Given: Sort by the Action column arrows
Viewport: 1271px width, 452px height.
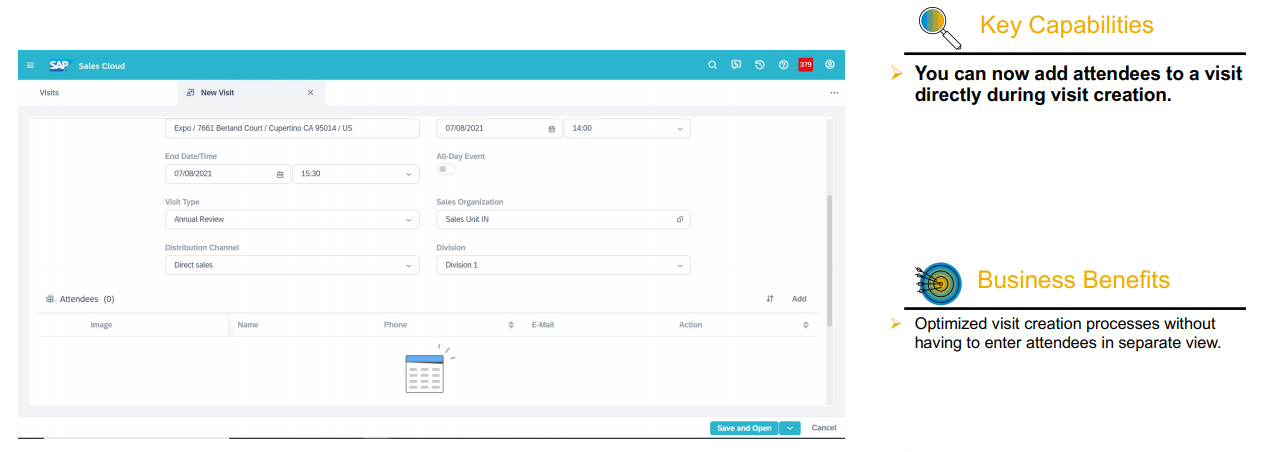Looking at the screenshot, I should (x=806, y=325).
